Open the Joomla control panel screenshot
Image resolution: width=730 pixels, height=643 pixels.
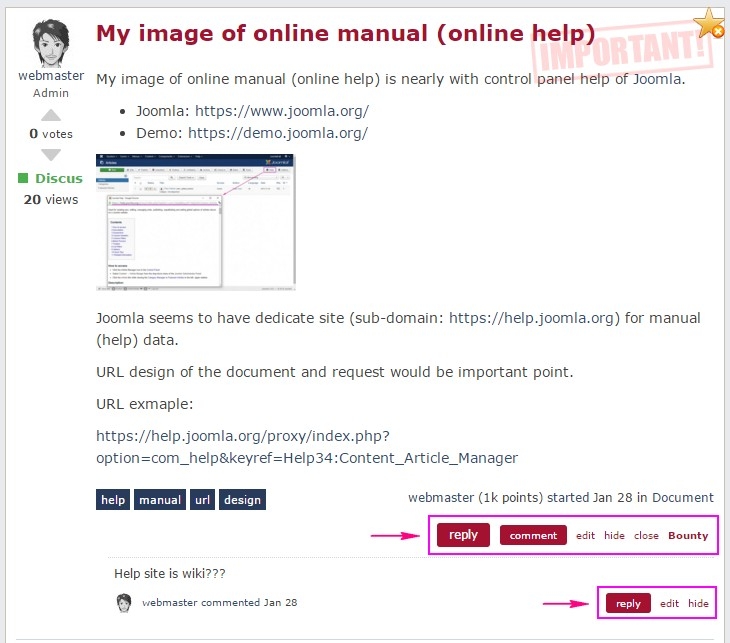196,222
